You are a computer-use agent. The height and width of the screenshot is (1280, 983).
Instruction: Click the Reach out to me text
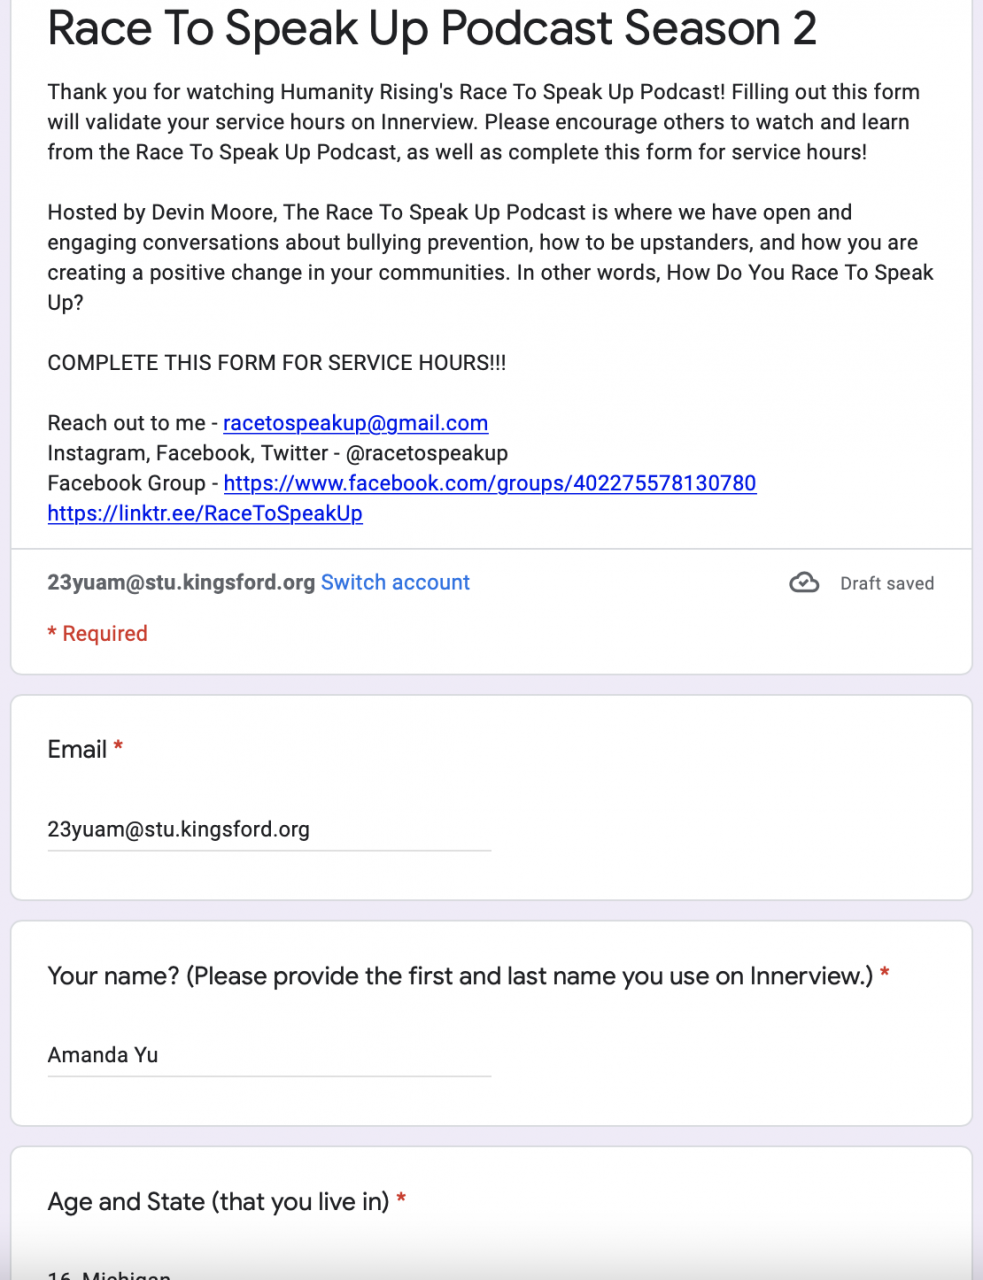pos(126,423)
